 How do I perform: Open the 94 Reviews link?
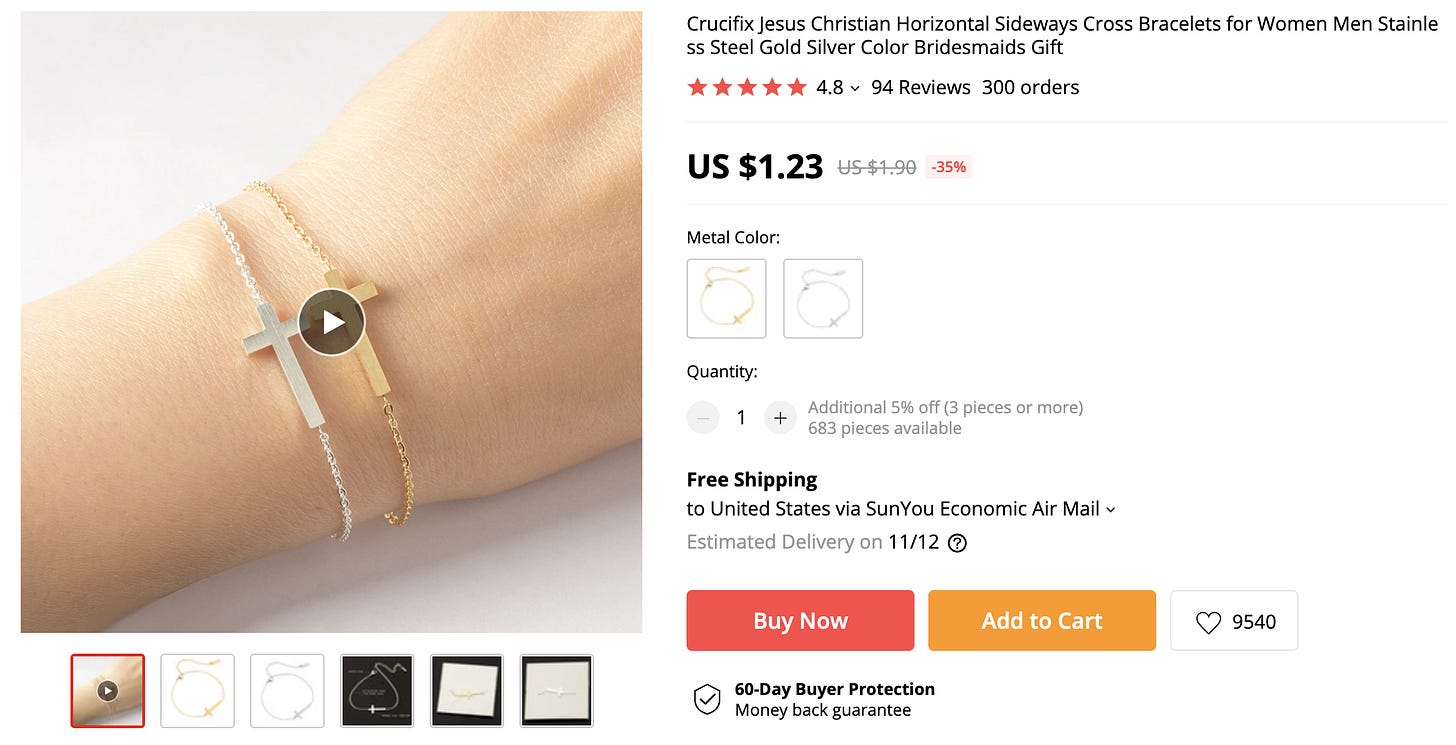(x=921, y=87)
